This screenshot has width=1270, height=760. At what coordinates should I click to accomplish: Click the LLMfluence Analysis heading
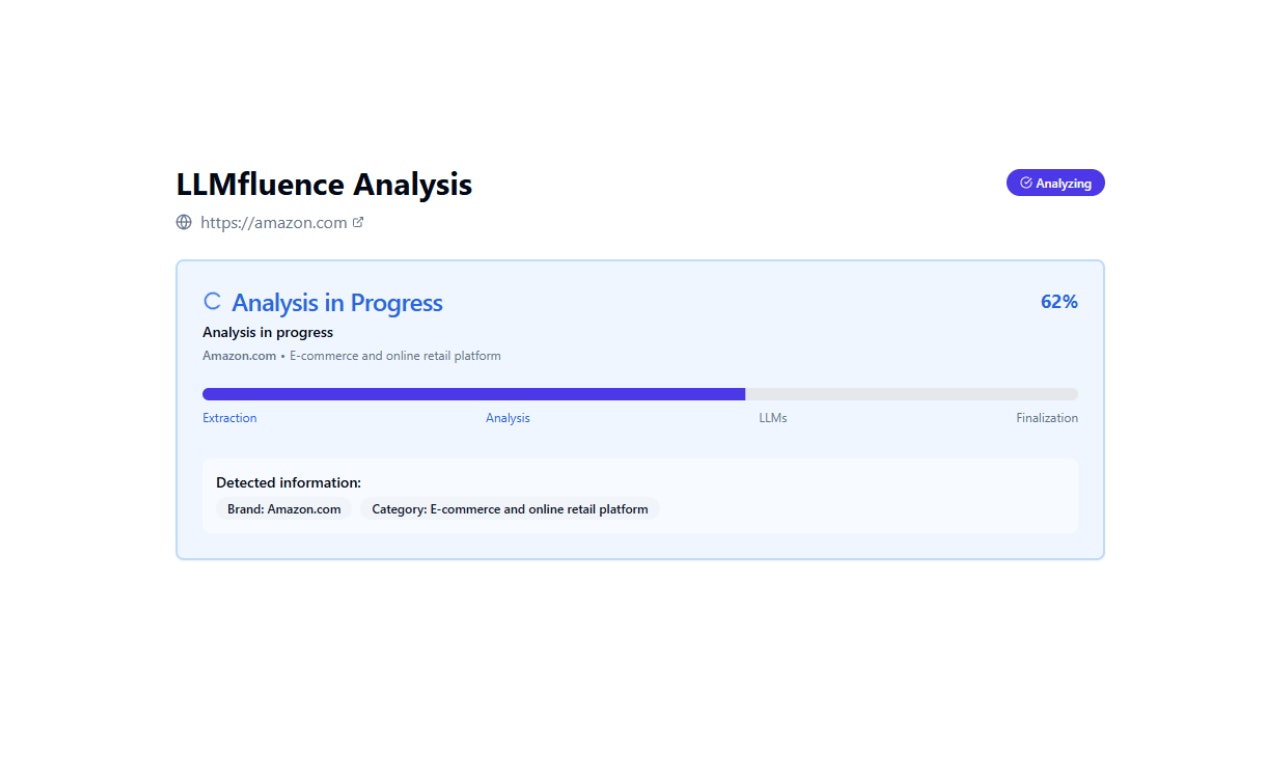pyautogui.click(x=324, y=184)
